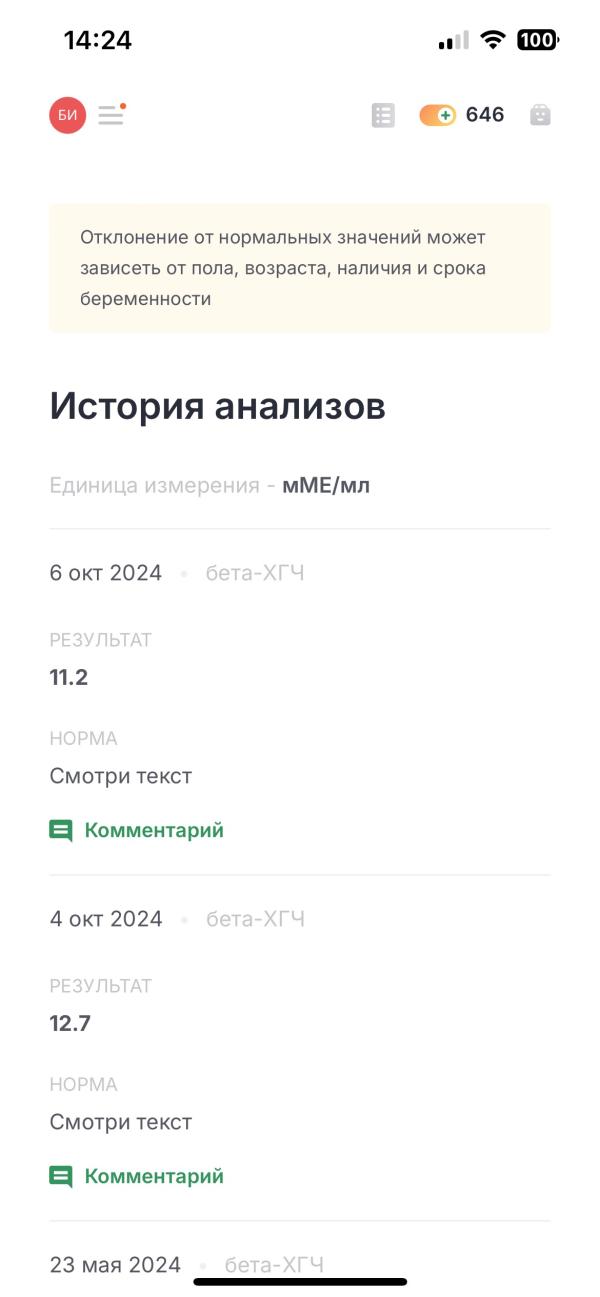Open Комментарий link under 11.2 result
Viewport: 600px width, 1297px height.
pyautogui.click(x=154, y=830)
